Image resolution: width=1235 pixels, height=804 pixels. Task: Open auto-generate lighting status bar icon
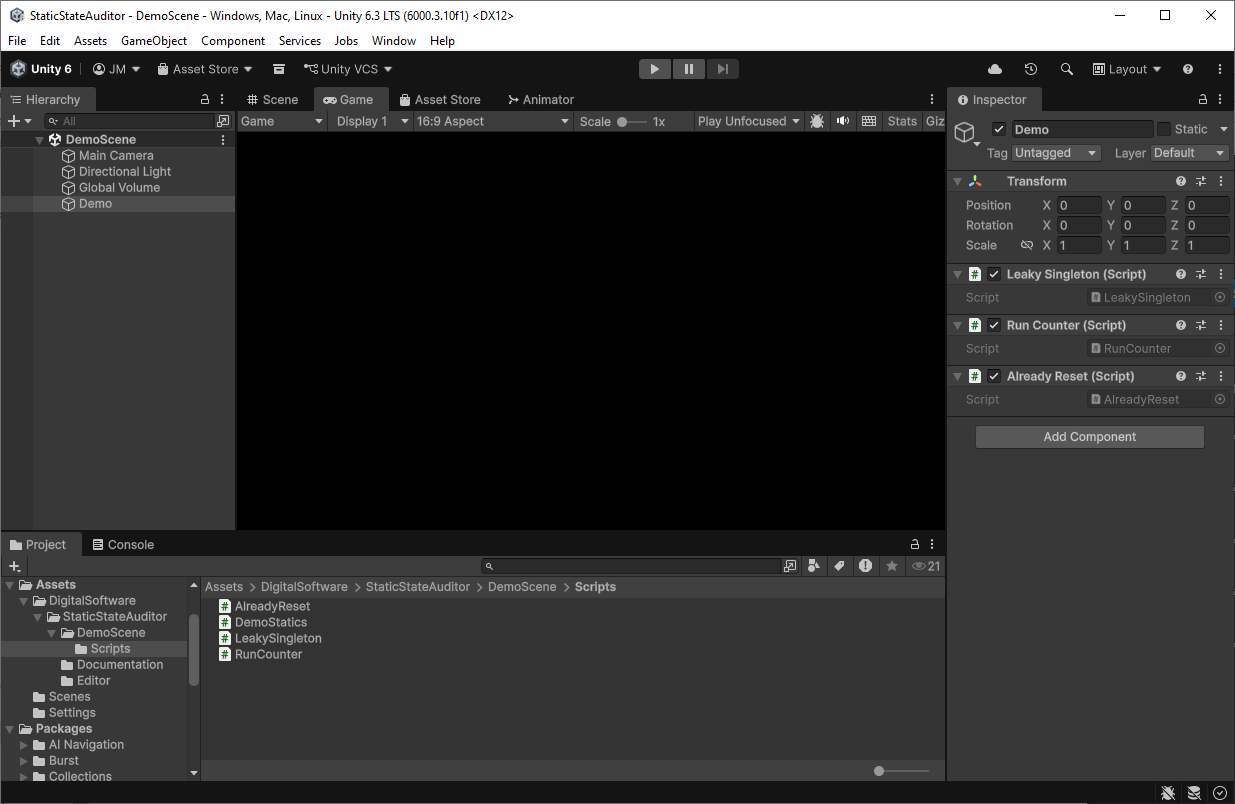tap(1194, 793)
